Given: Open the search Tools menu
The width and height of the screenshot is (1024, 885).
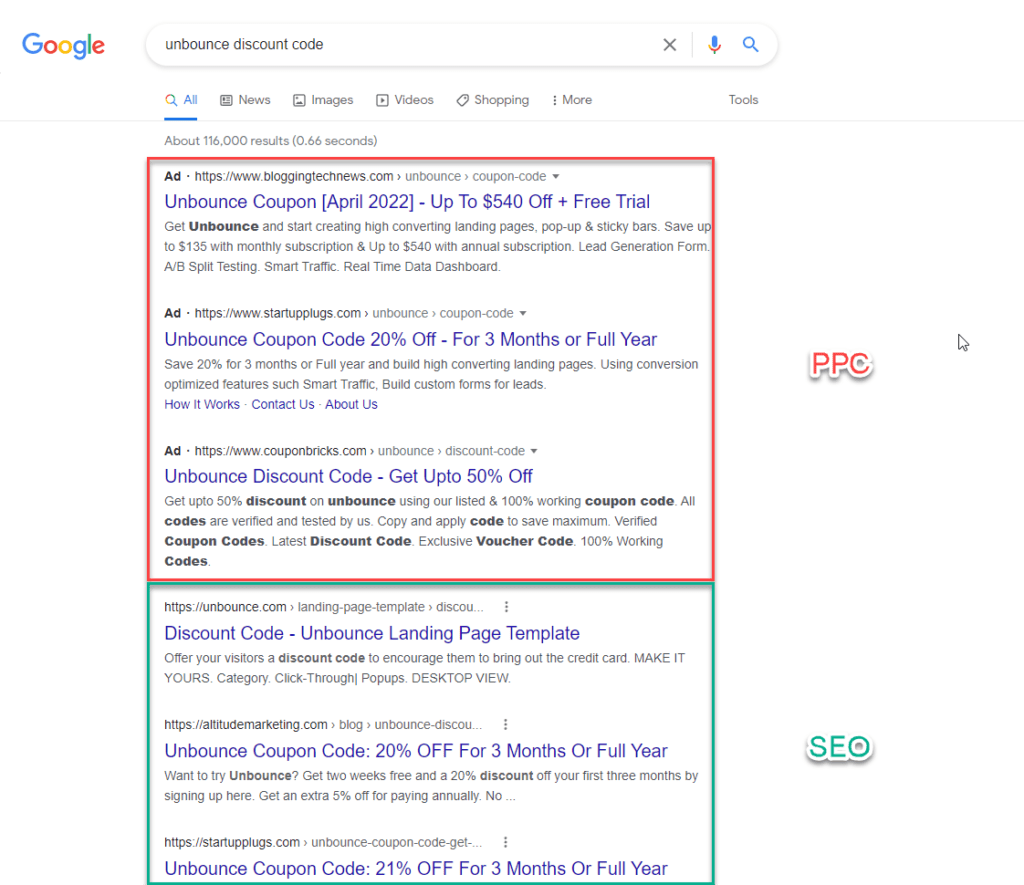Looking at the screenshot, I should (743, 100).
